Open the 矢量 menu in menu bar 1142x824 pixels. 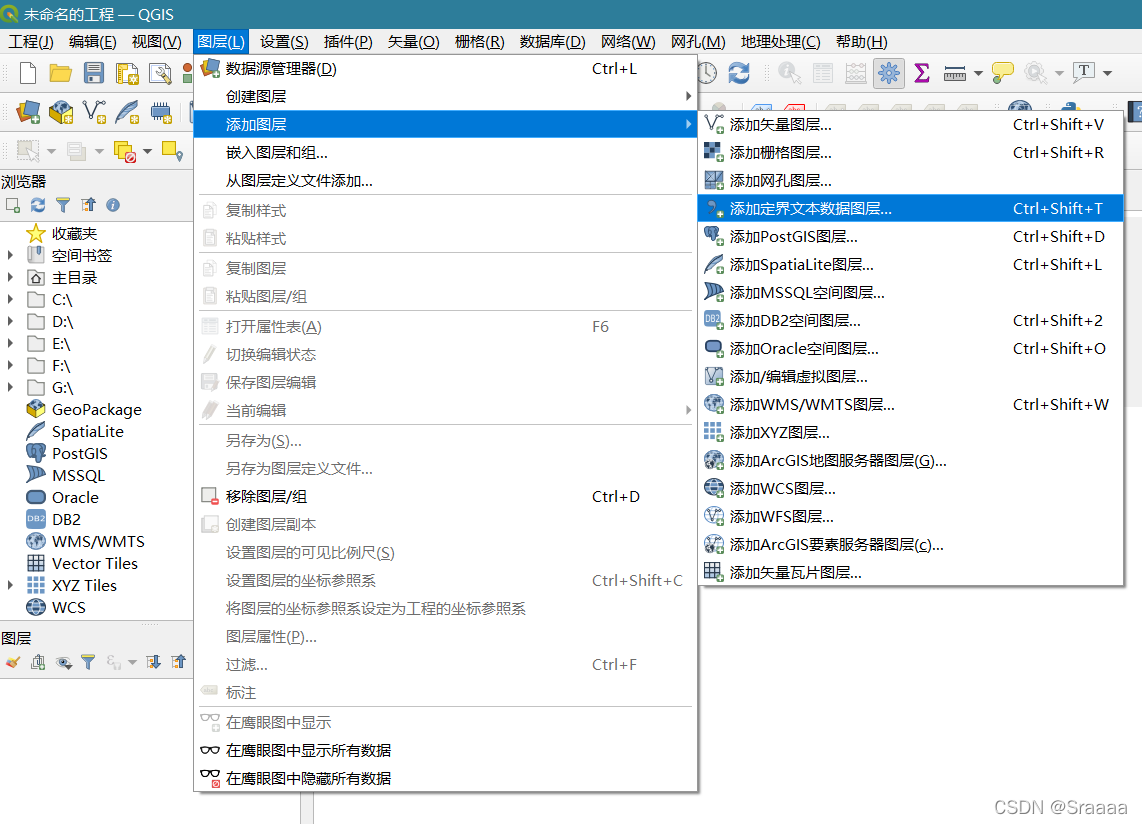pyautogui.click(x=413, y=42)
